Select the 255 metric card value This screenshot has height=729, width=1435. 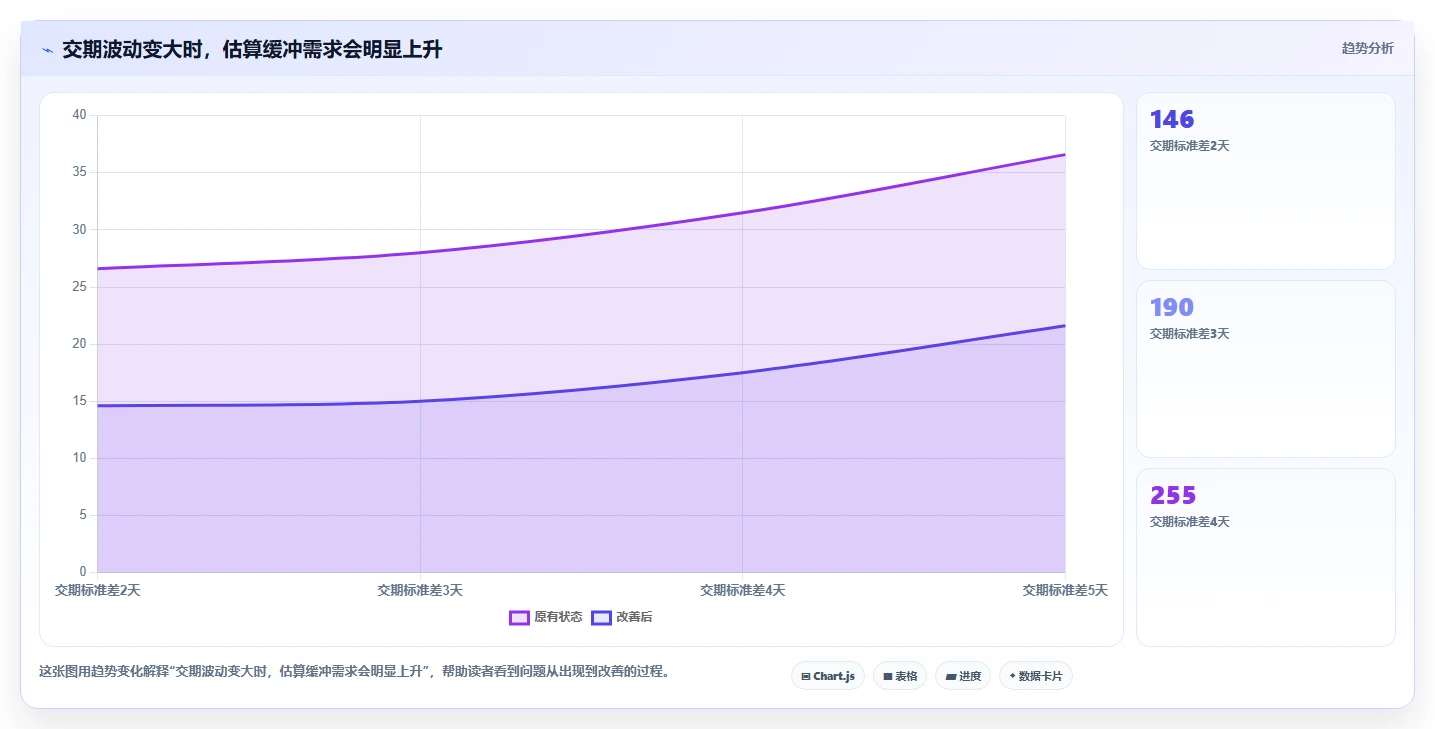[1173, 496]
